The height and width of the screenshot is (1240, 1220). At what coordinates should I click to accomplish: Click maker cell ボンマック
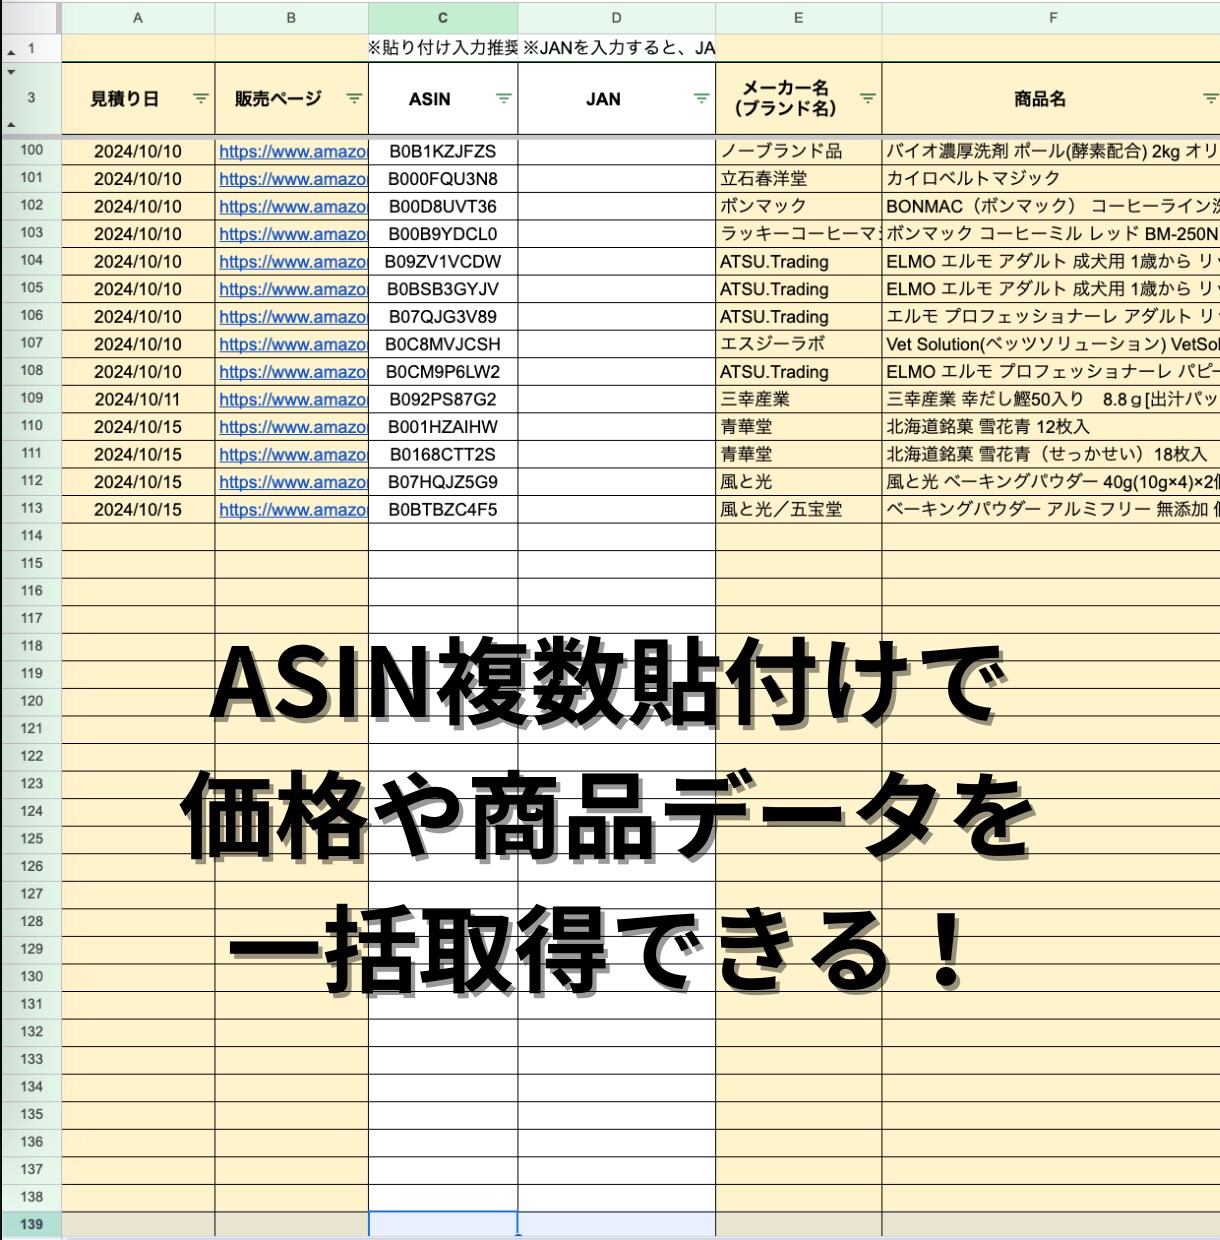pyautogui.click(x=798, y=206)
